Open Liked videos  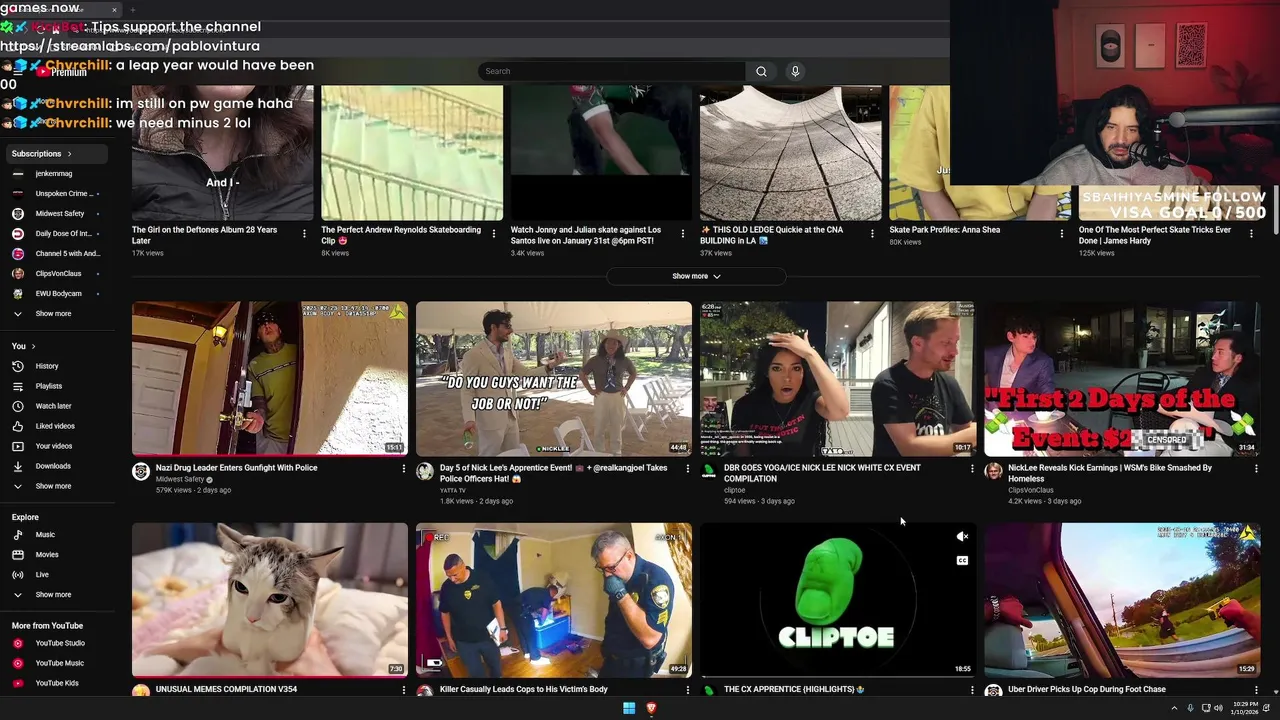point(54,426)
